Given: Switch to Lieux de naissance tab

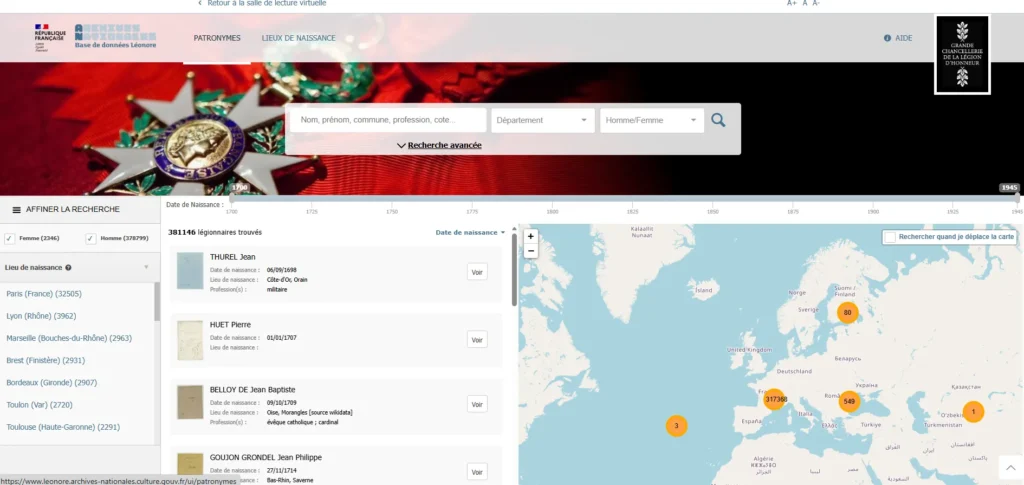Looking at the screenshot, I should [x=298, y=38].
